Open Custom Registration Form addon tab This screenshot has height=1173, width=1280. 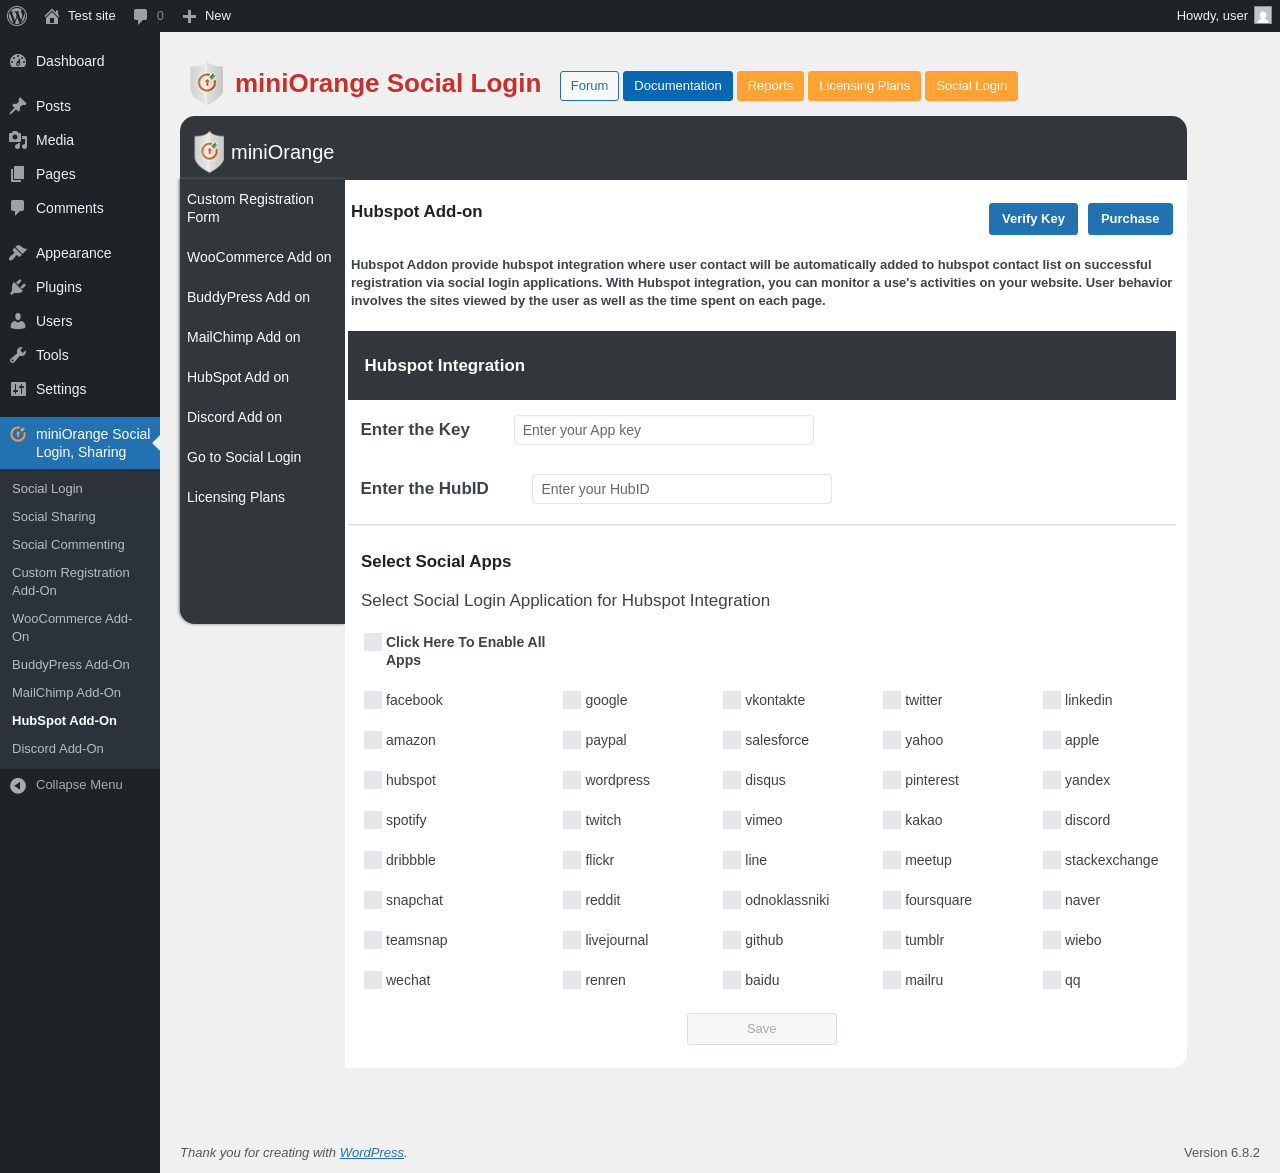(262, 208)
